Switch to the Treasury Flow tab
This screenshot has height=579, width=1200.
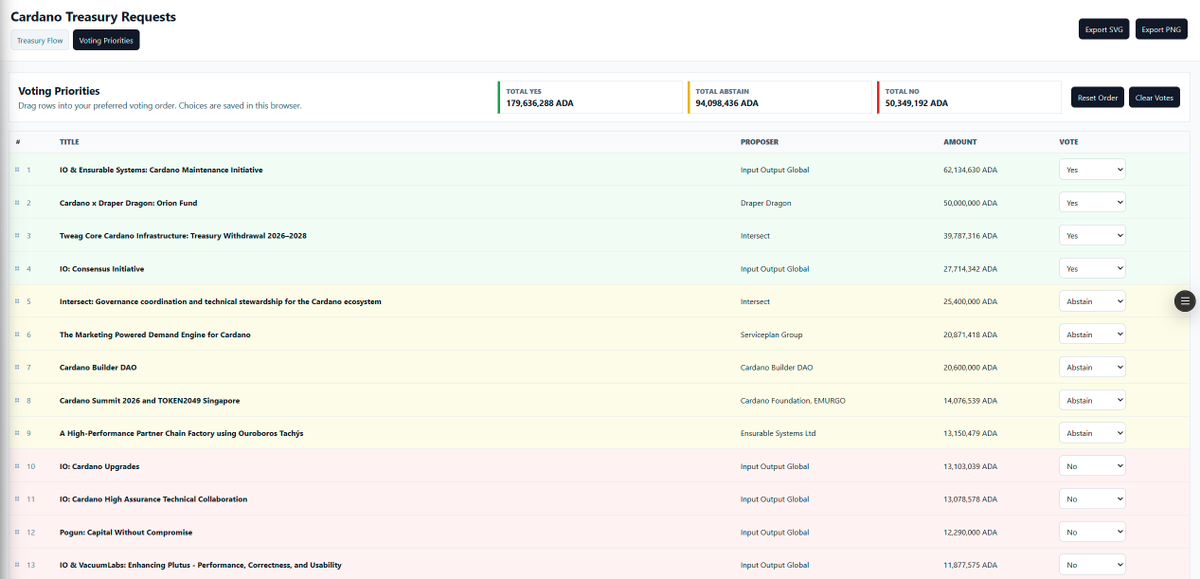click(40, 40)
